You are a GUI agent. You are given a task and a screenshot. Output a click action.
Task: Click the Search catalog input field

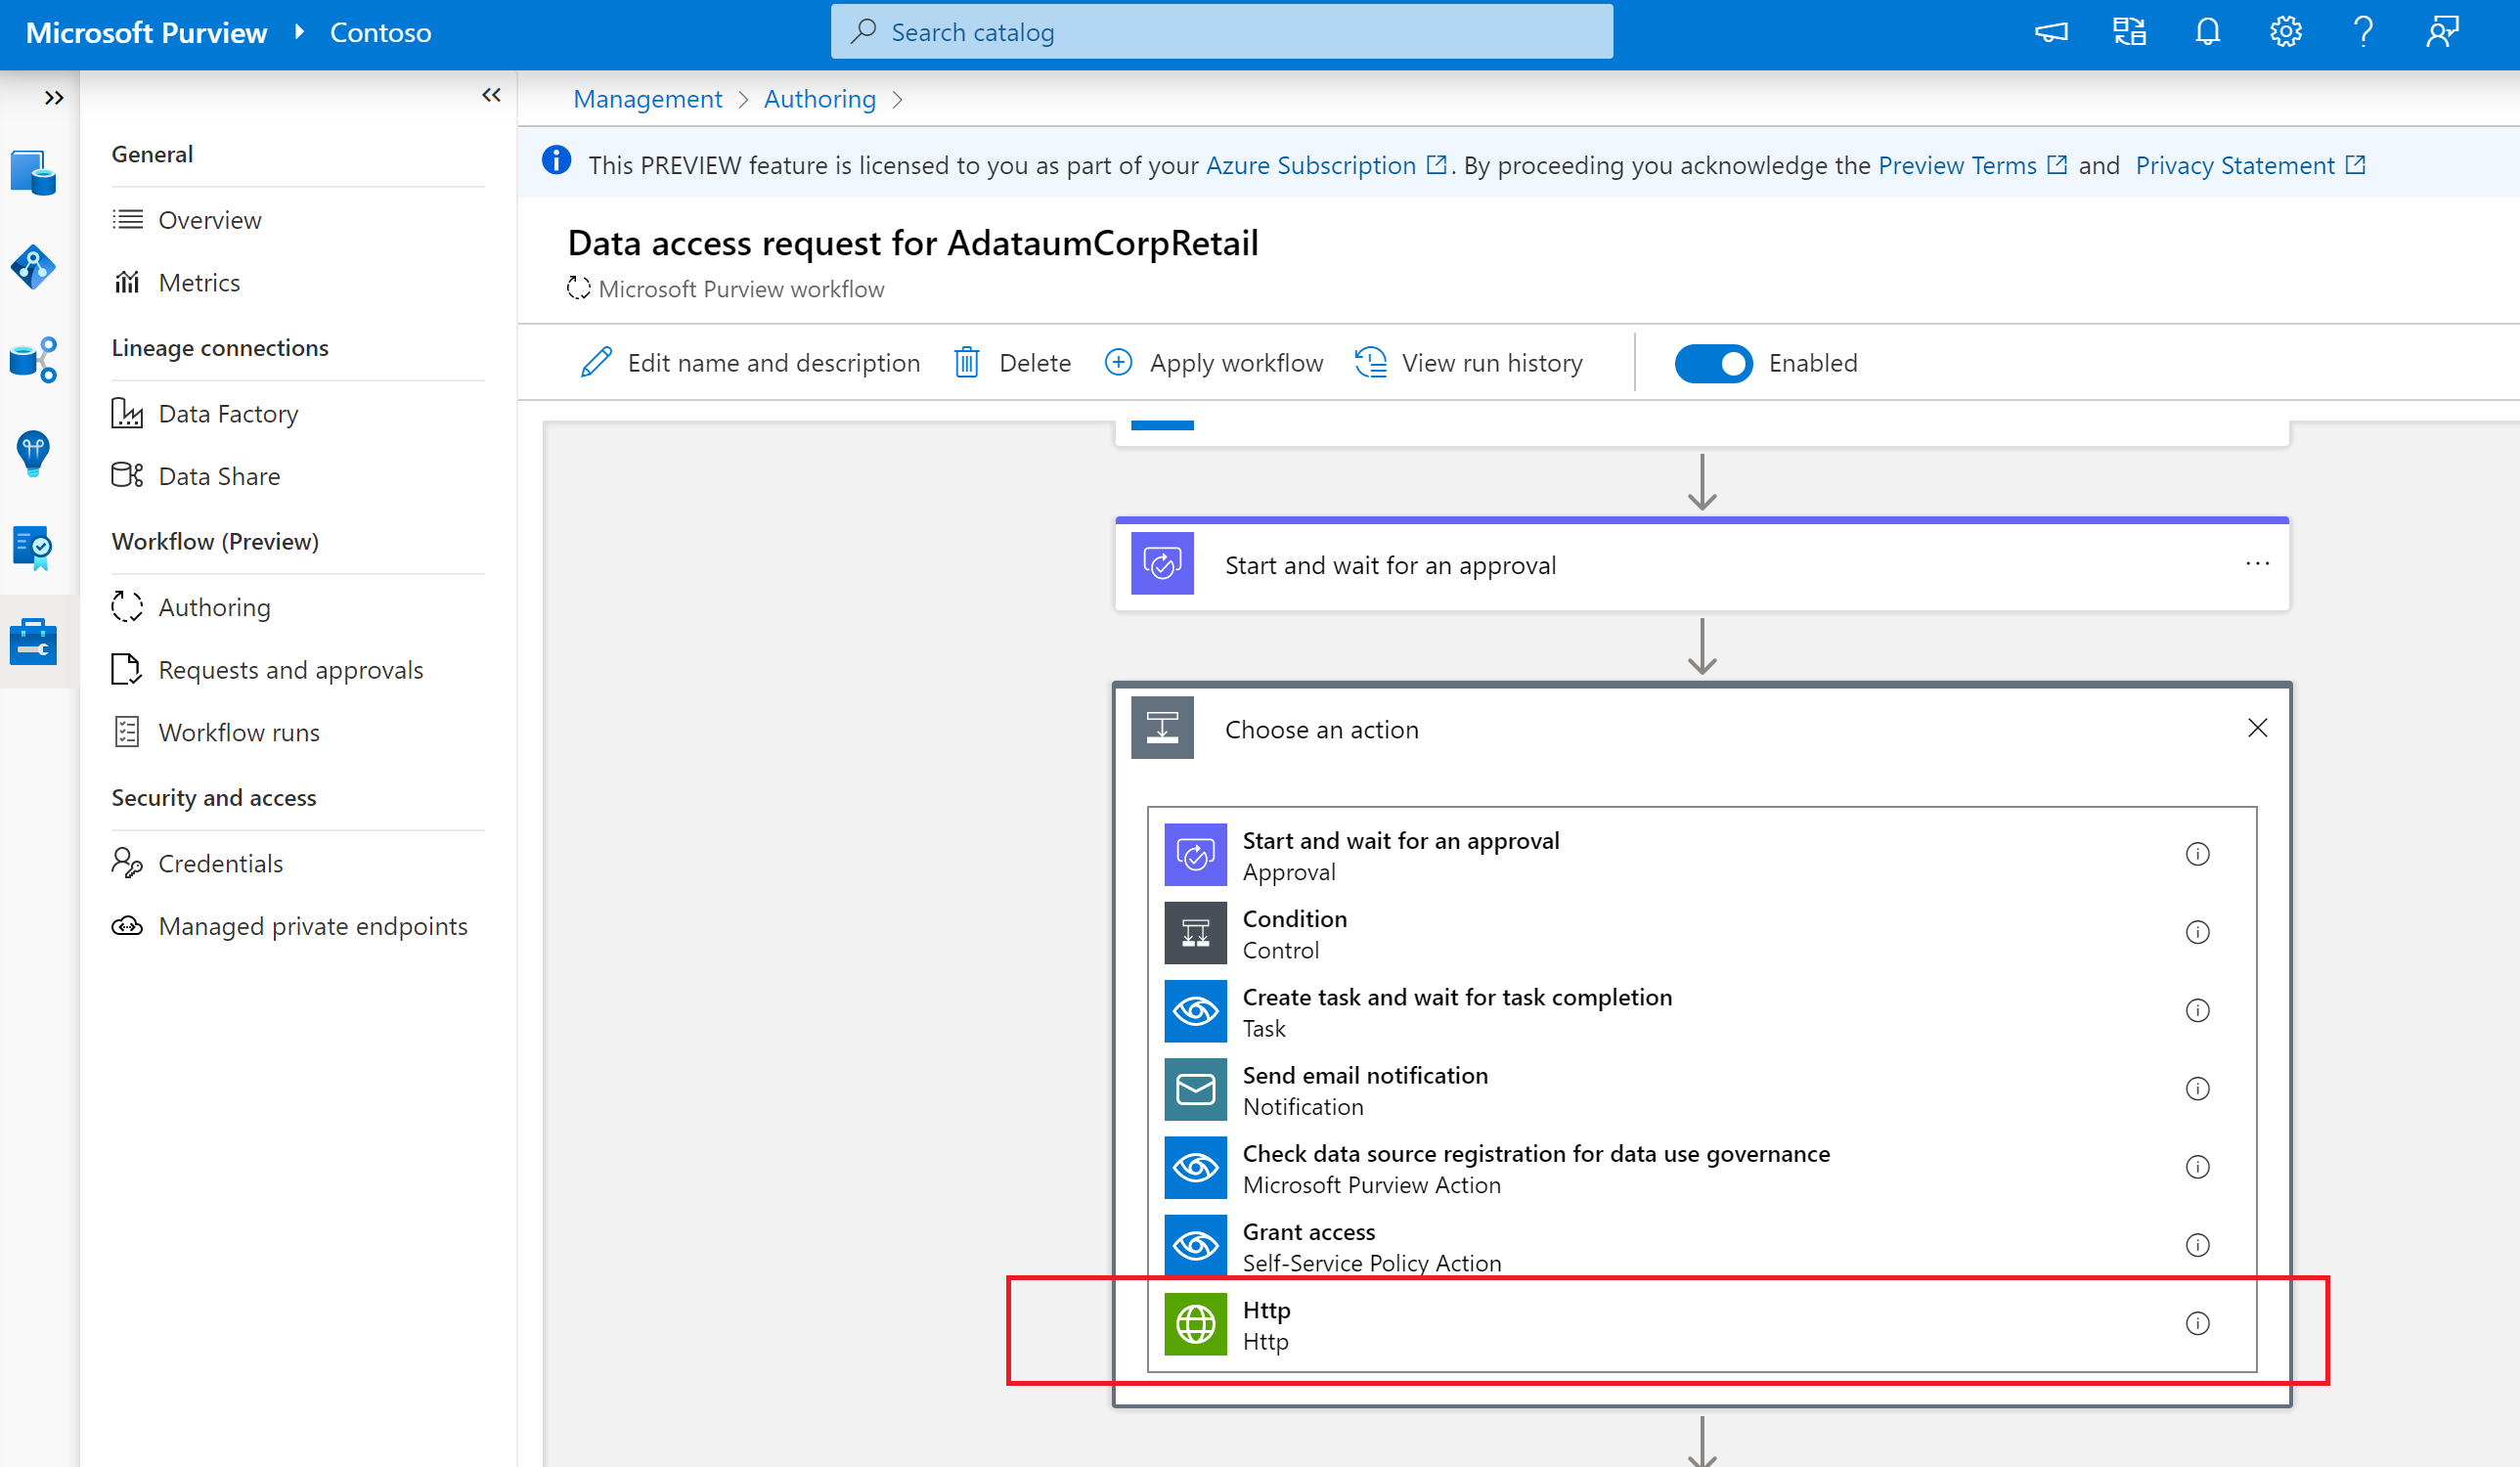point(1222,29)
